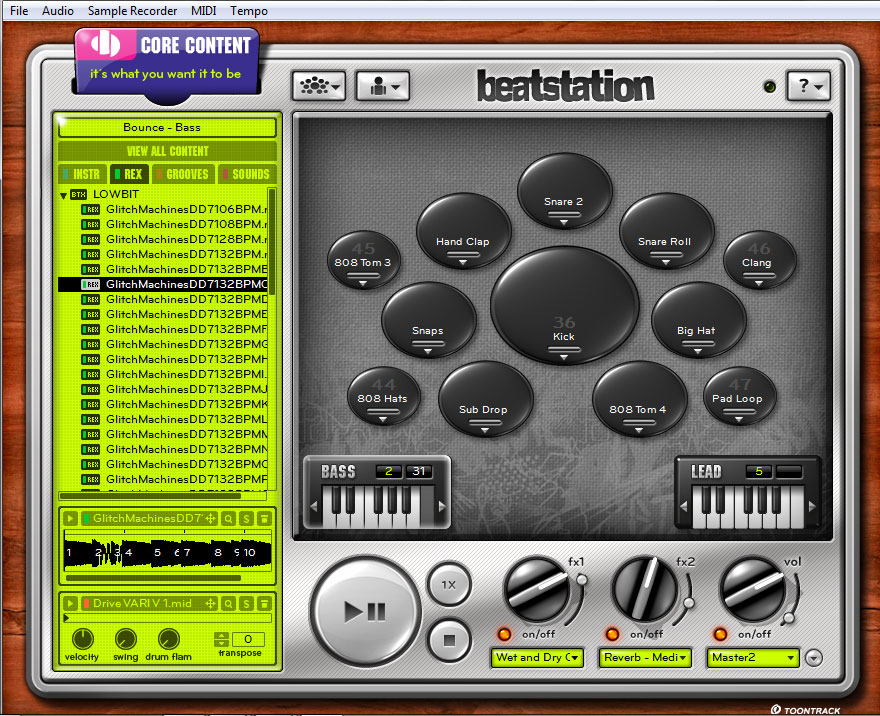Delete the GlitchMachinesDD7 loop with the trash icon
Viewport: 880px width, 716px height.
click(264, 518)
